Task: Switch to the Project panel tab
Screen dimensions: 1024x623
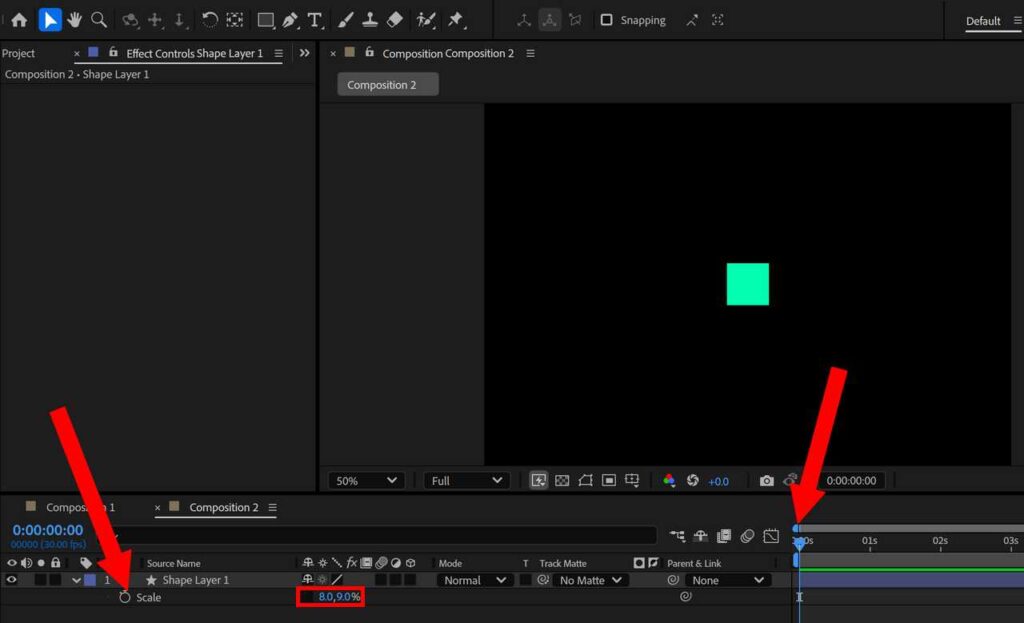Action: tap(18, 53)
